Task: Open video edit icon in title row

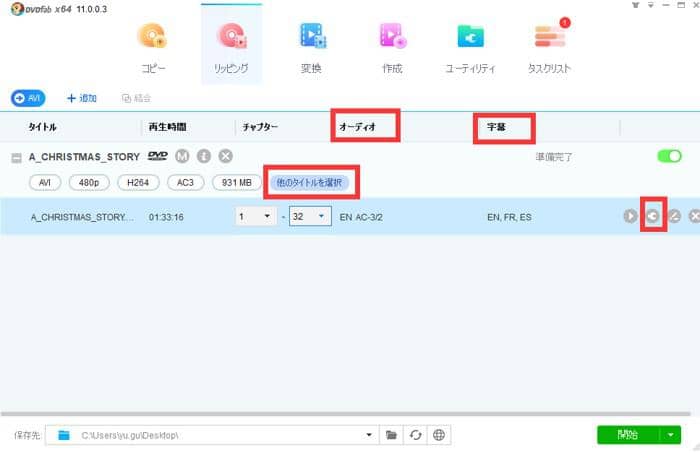Action: coord(673,216)
